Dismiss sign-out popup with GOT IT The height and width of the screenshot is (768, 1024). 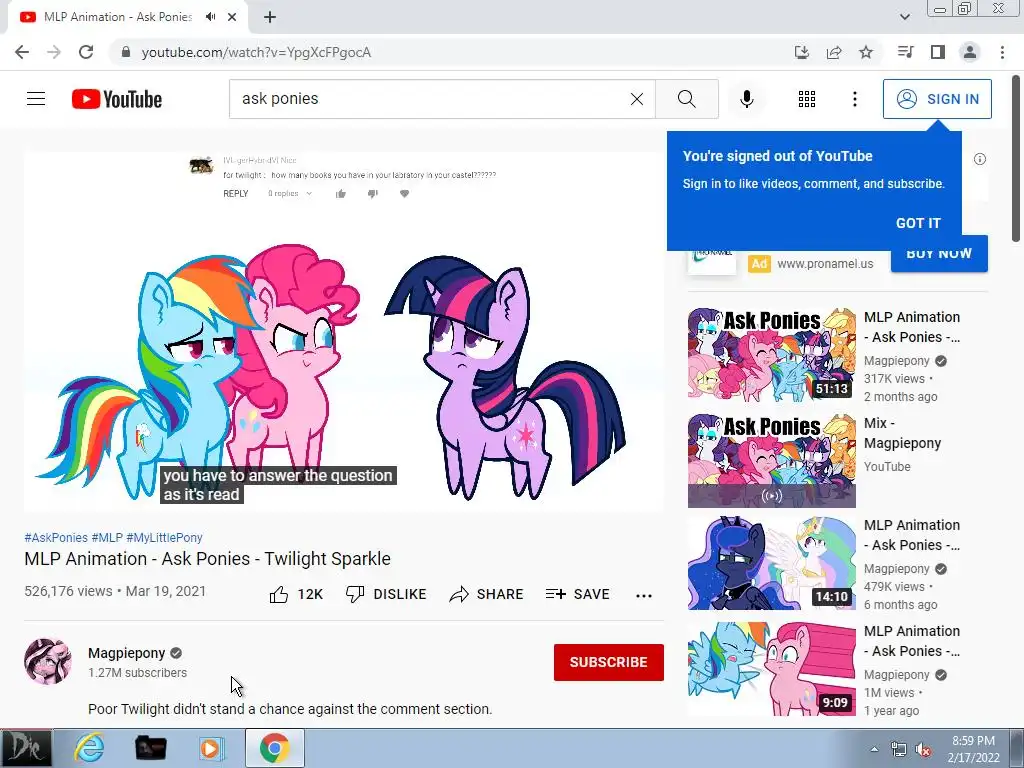coord(918,223)
